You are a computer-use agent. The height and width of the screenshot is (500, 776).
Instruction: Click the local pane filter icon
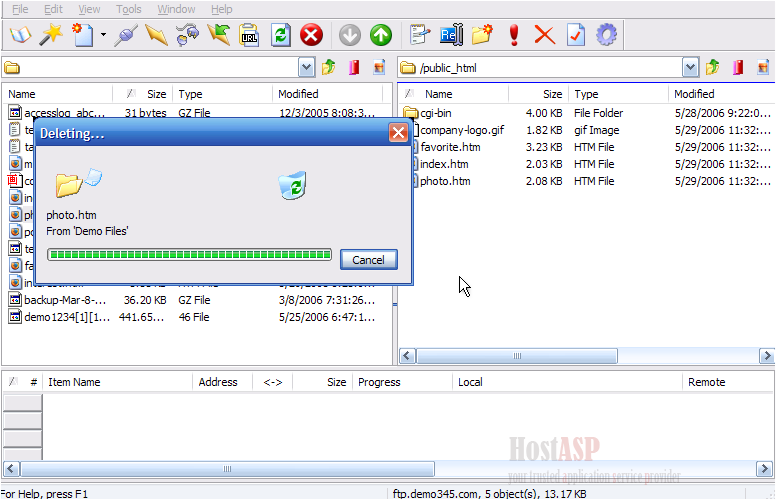[379, 67]
